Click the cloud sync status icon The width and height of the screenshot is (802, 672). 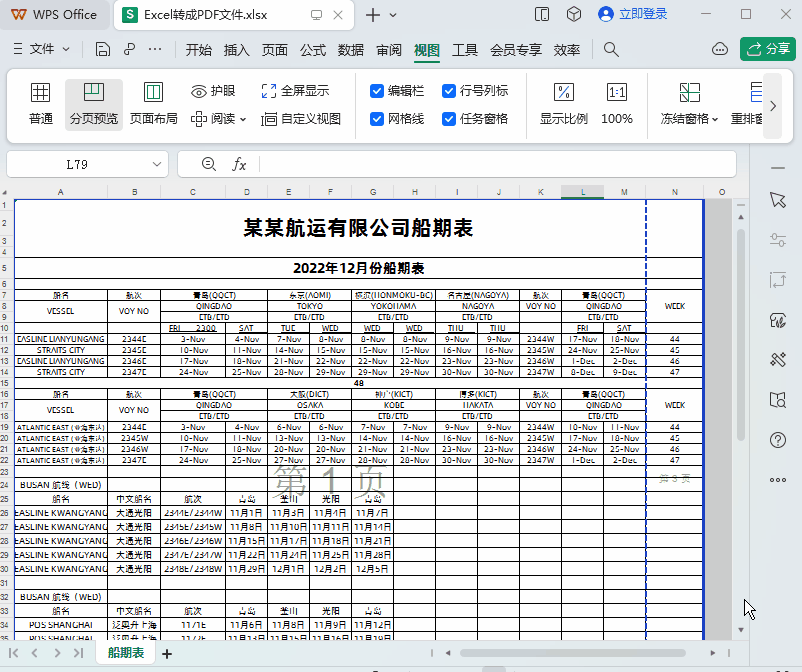tap(720, 49)
